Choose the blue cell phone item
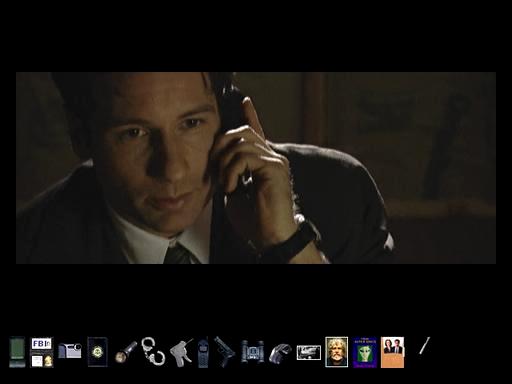512x384 pixels. tap(203, 353)
